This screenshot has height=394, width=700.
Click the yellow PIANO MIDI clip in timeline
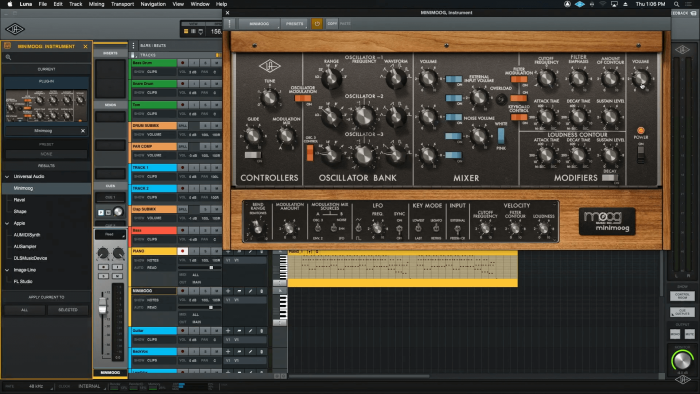pos(403,269)
